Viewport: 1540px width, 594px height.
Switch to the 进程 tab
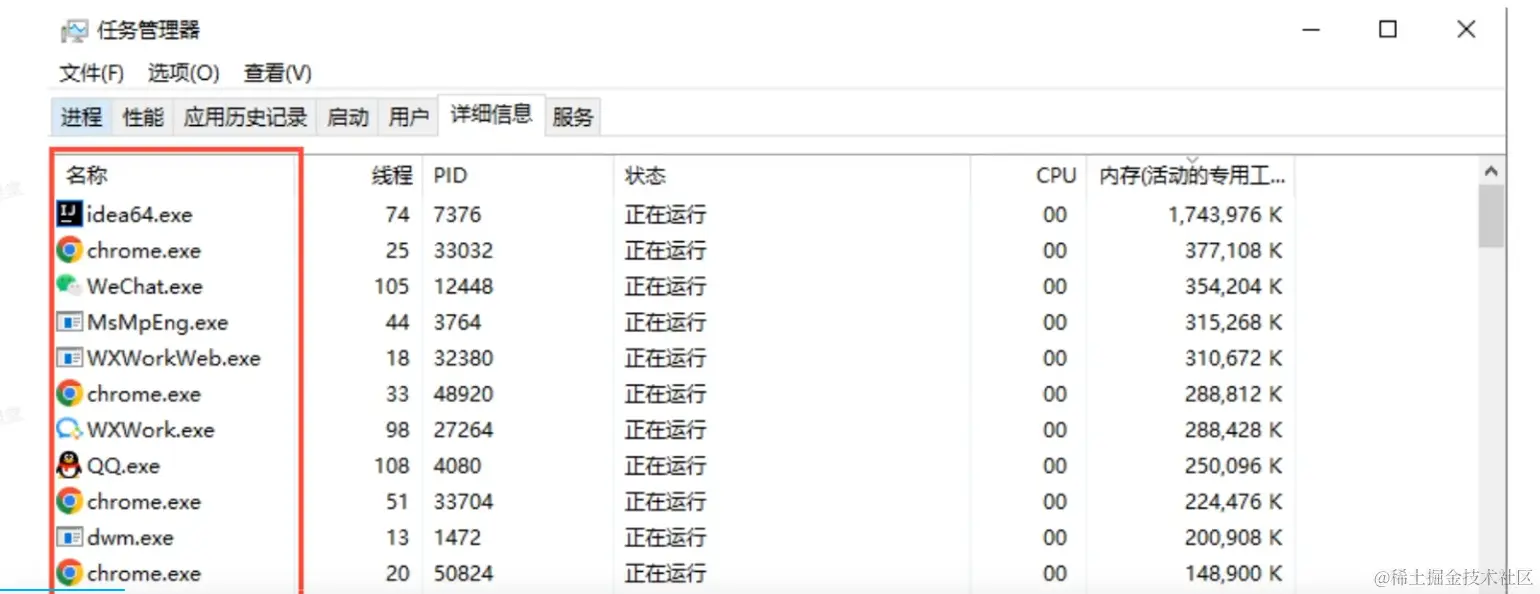coord(81,117)
